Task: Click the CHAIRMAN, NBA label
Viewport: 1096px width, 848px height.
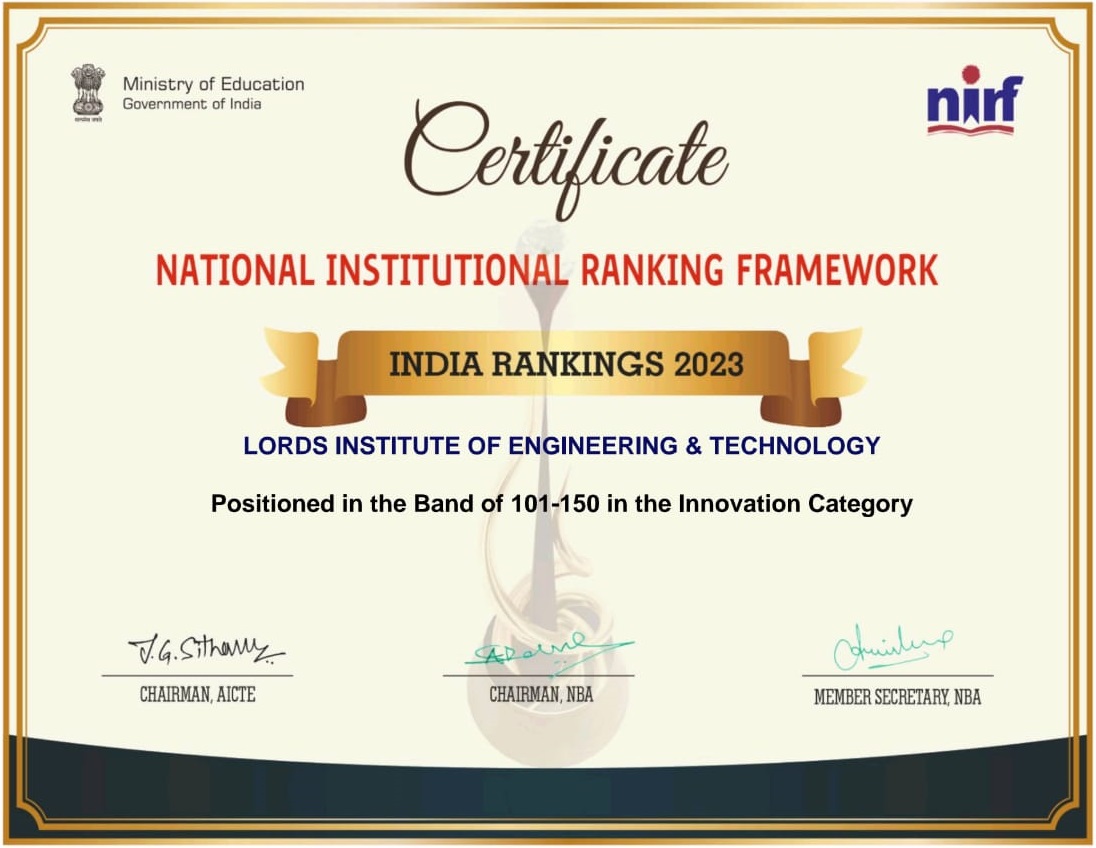Action: (540, 694)
